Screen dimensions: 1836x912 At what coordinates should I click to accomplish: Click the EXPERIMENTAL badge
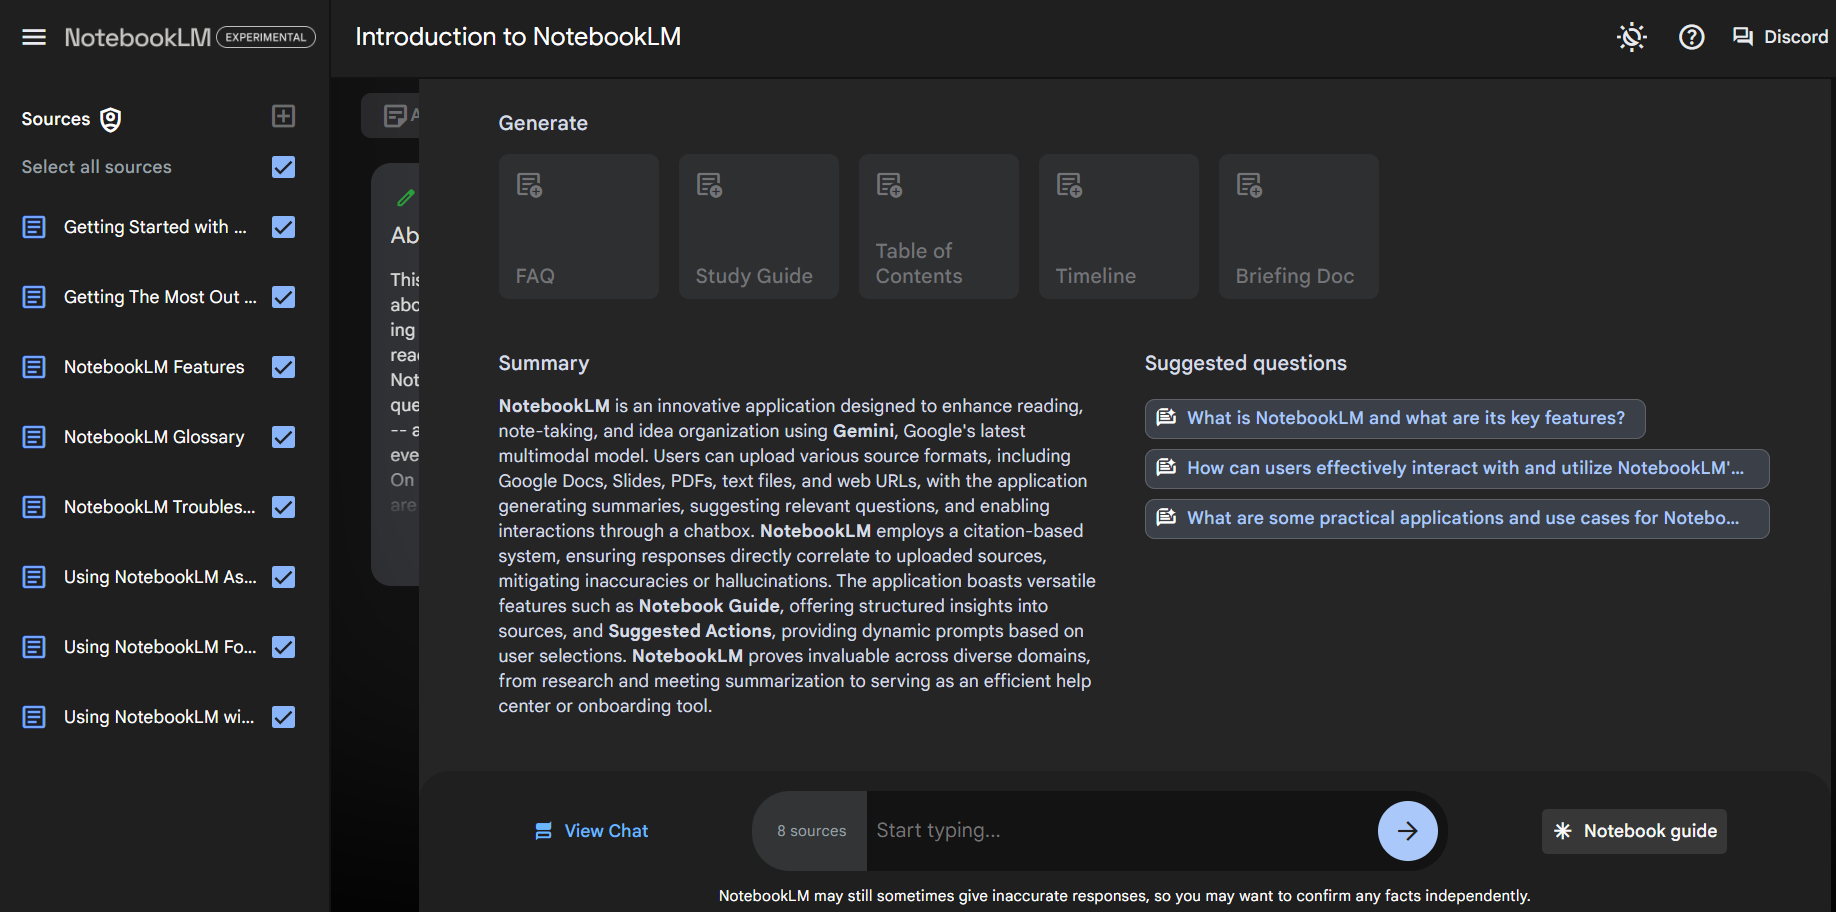266,37
